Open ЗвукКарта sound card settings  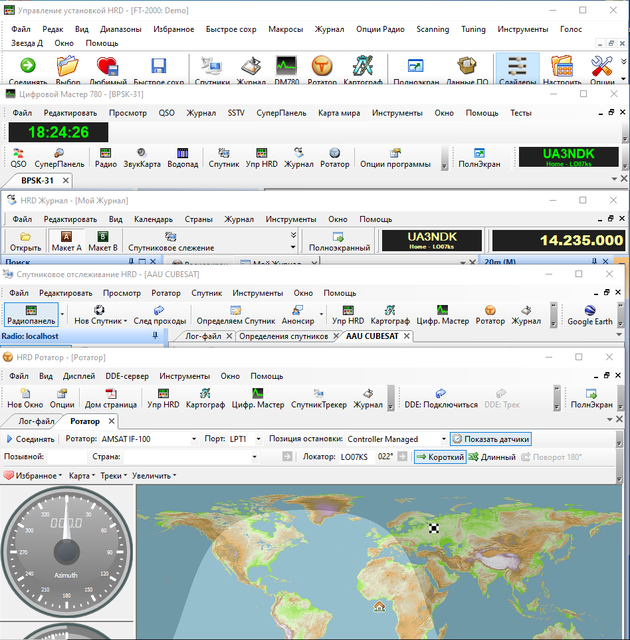(143, 157)
